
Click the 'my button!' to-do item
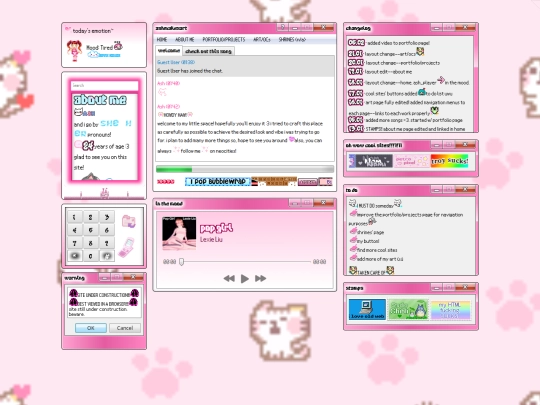pyautogui.click(x=368, y=241)
